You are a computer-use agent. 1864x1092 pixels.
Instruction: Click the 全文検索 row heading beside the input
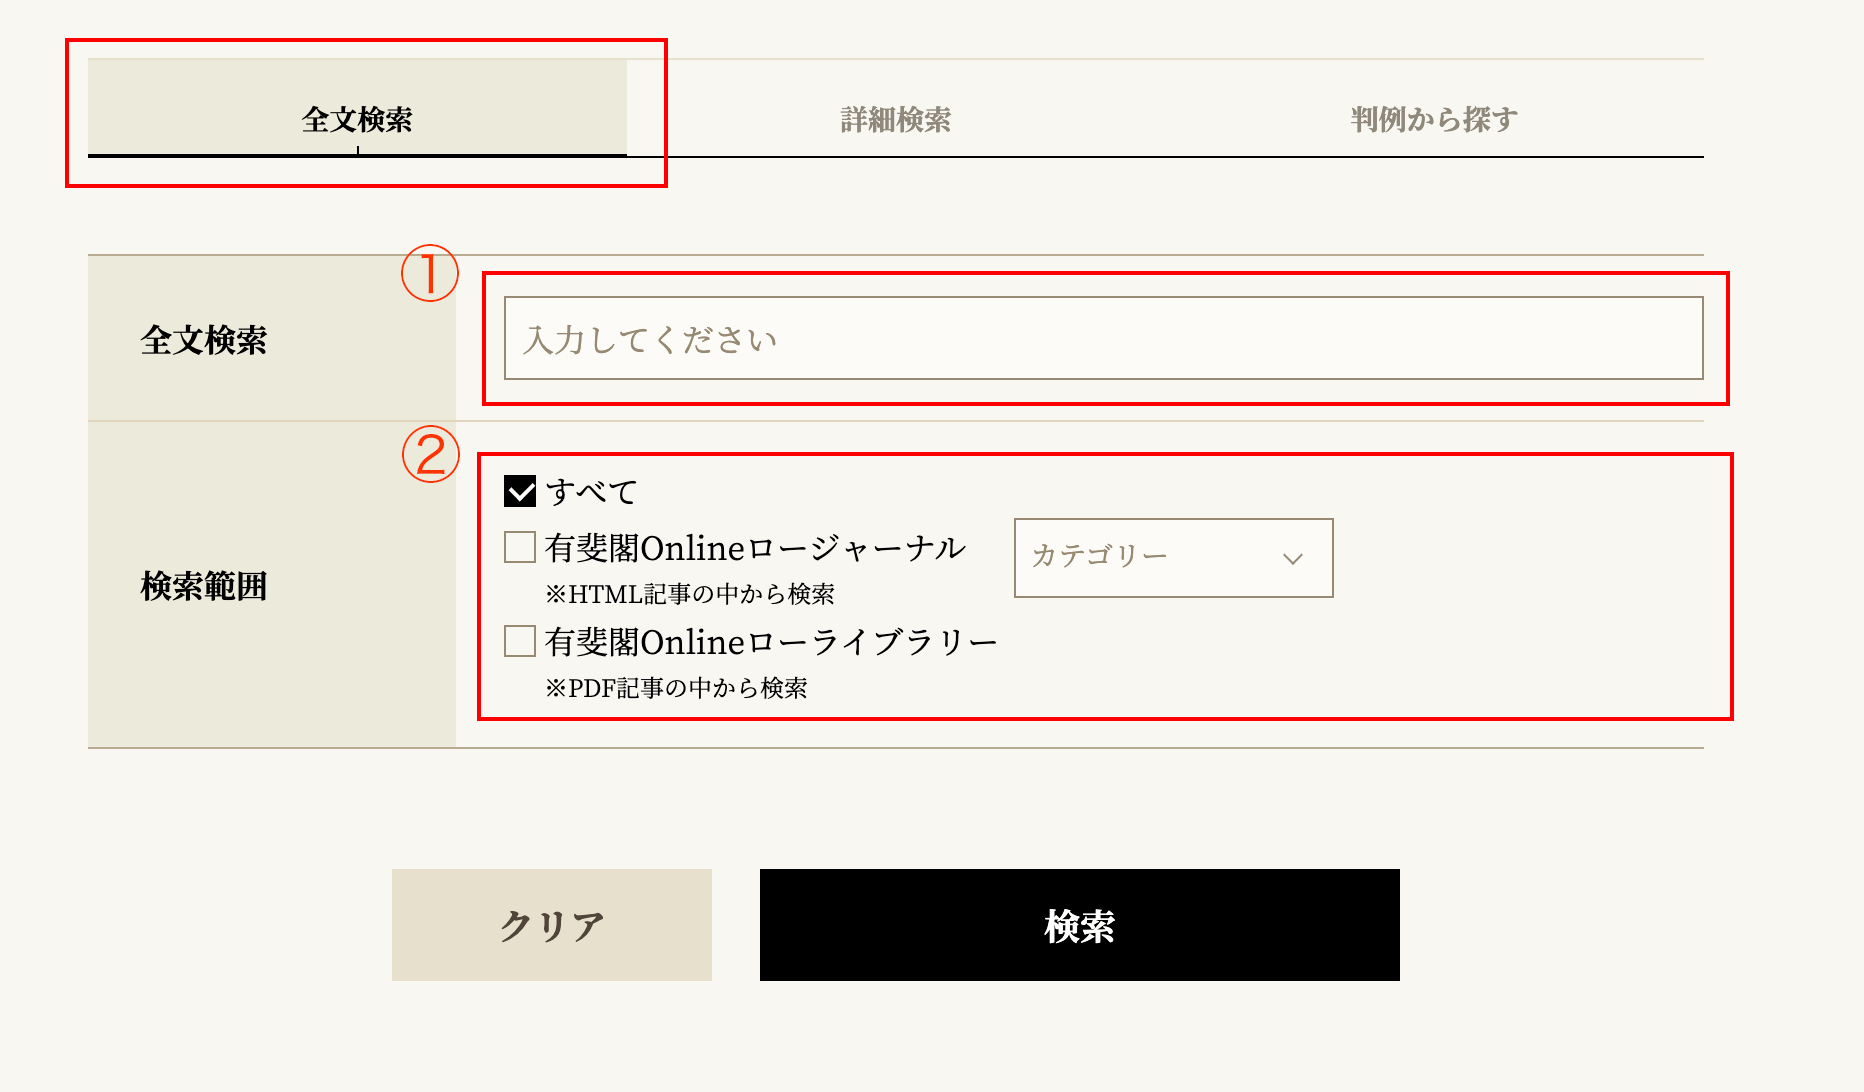pos(204,340)
